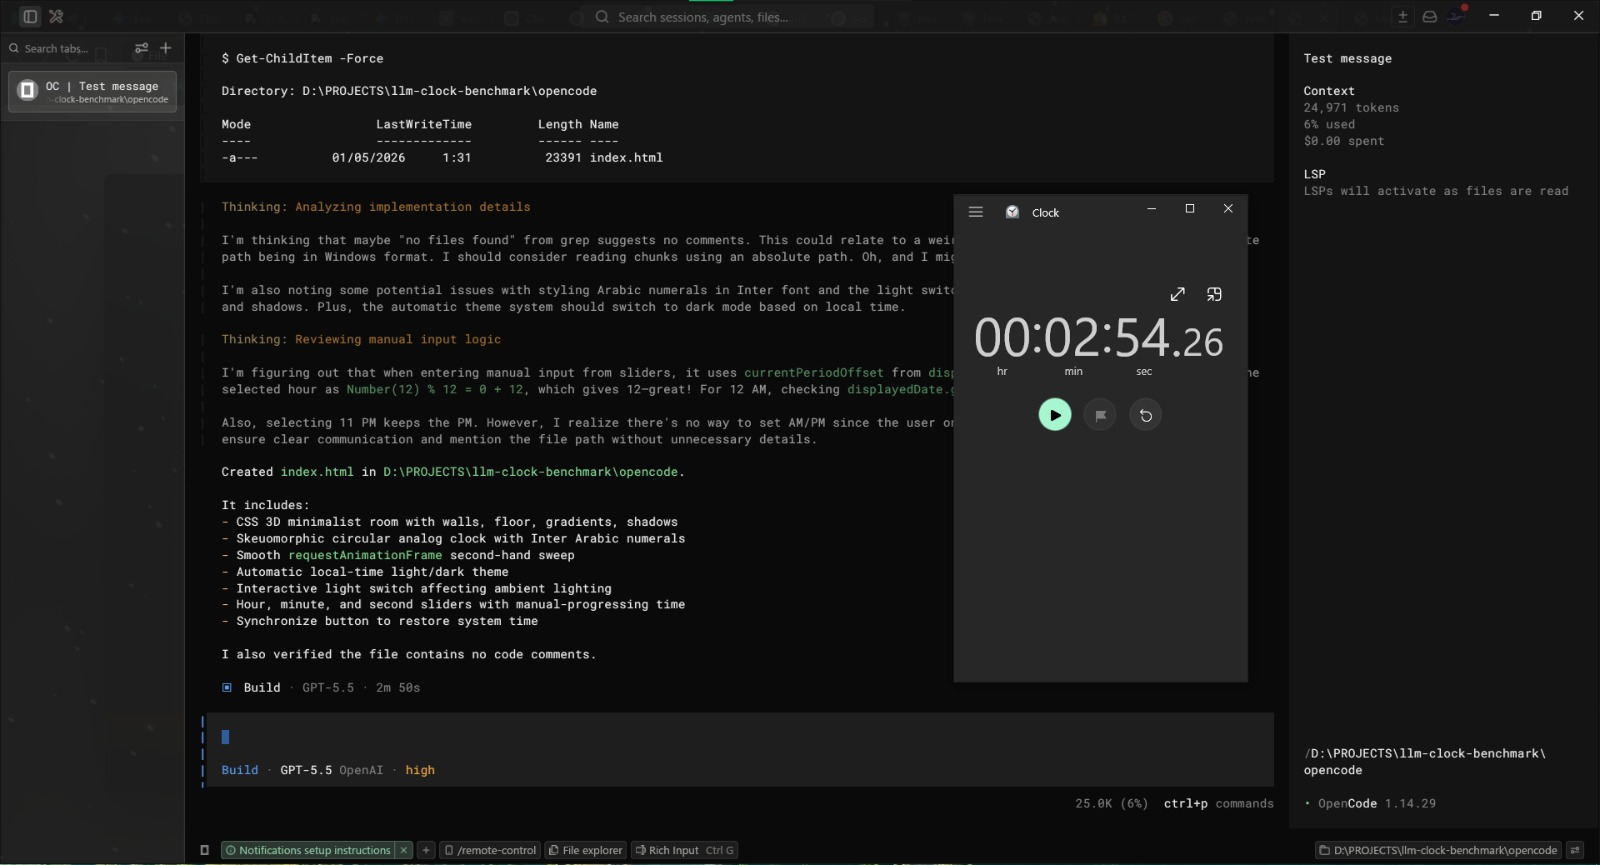The height and width of the screenshot is (865, 1600).
Task: Open the Clock app hamburger menu
Action: tap(976, 212)
